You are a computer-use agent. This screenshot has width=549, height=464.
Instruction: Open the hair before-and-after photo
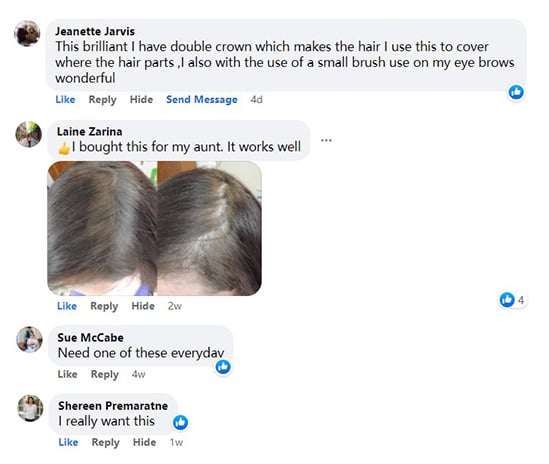(154, 228)
